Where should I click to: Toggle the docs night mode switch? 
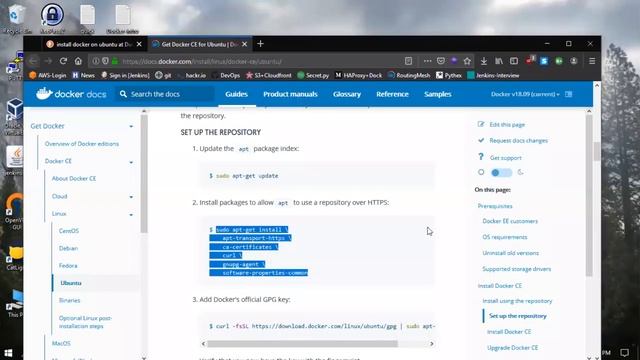[501, 172]
